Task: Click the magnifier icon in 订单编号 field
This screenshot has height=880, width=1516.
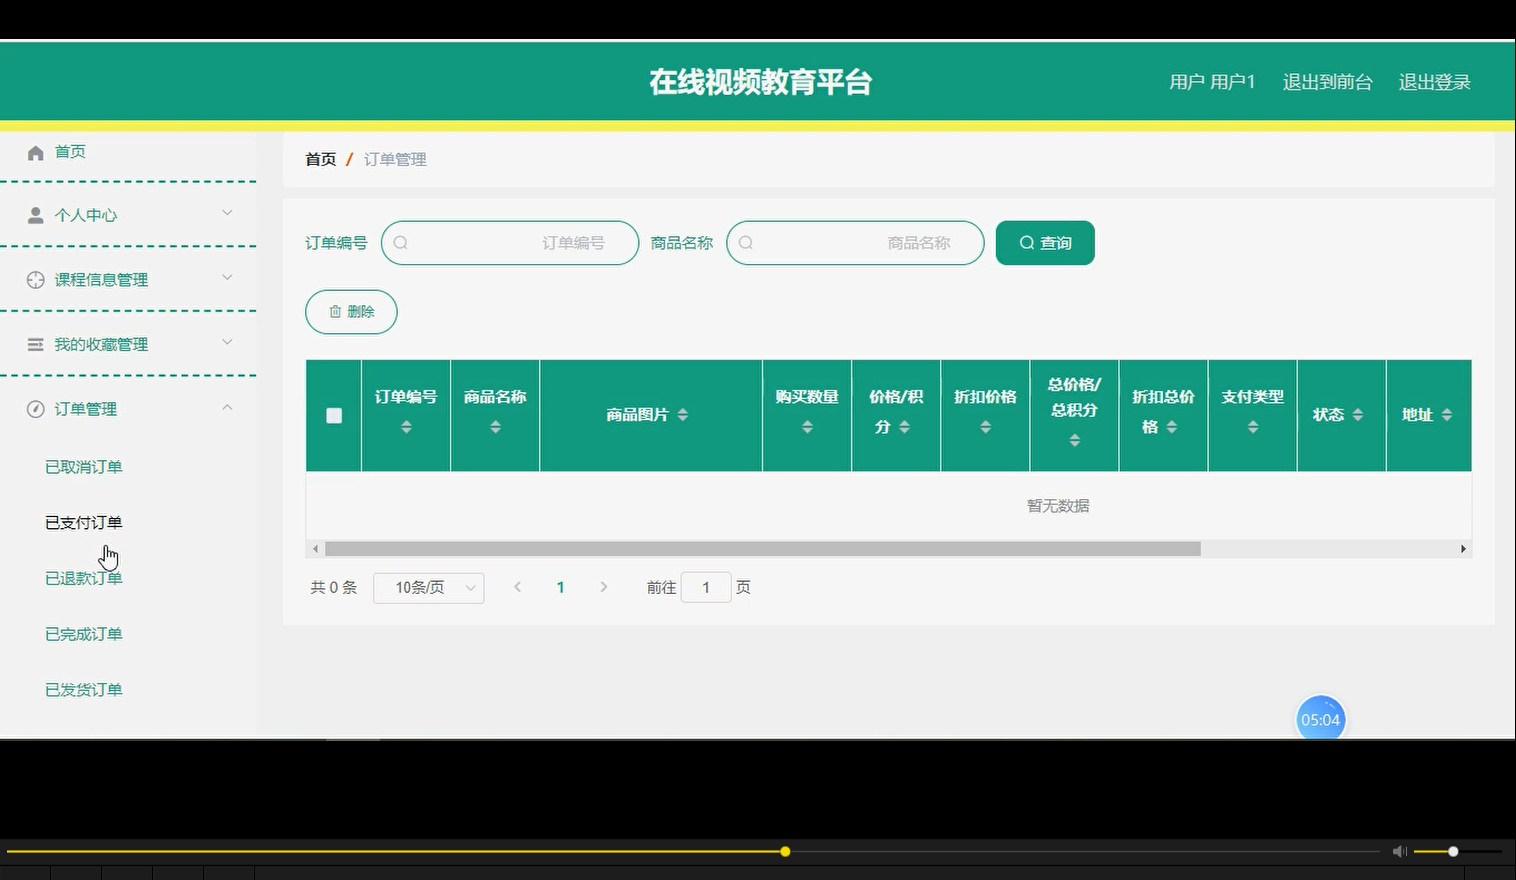Action: (x=400, y=242)
